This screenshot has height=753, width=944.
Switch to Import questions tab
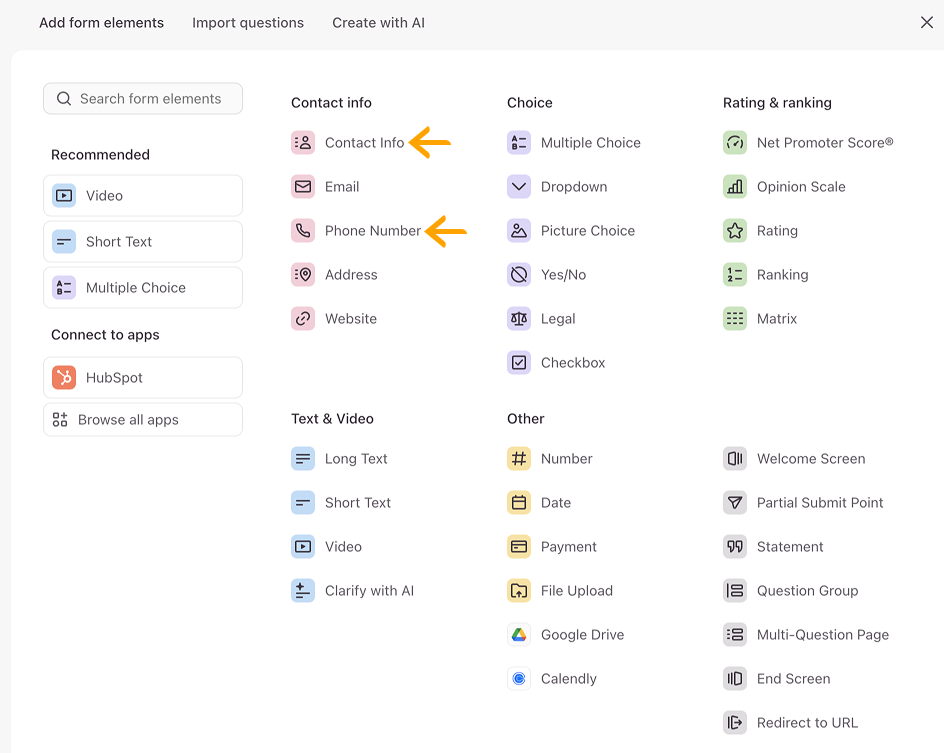pos(248,23)
